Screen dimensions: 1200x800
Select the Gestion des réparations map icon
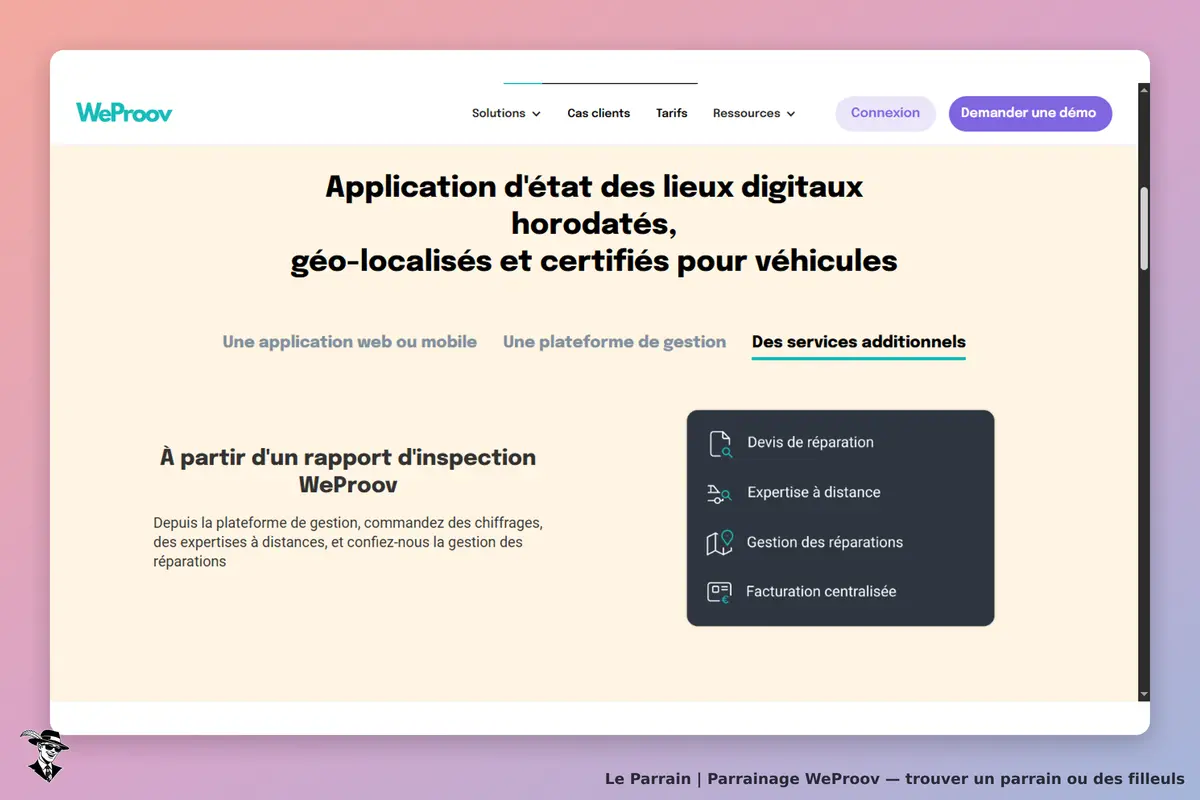pos(720,542)
